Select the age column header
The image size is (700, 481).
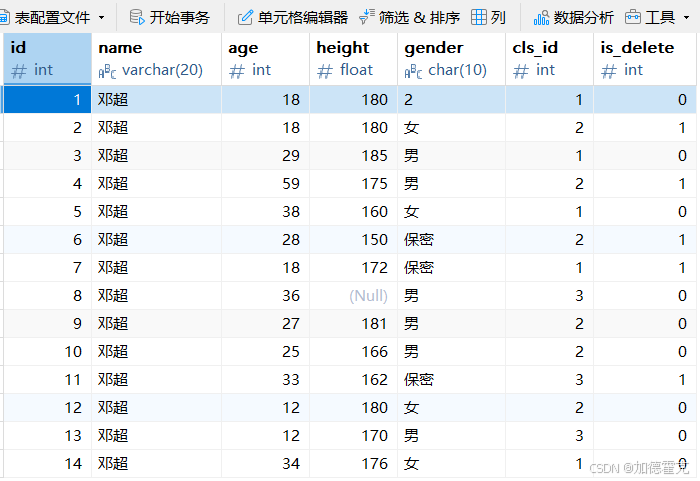coord(265,59)
